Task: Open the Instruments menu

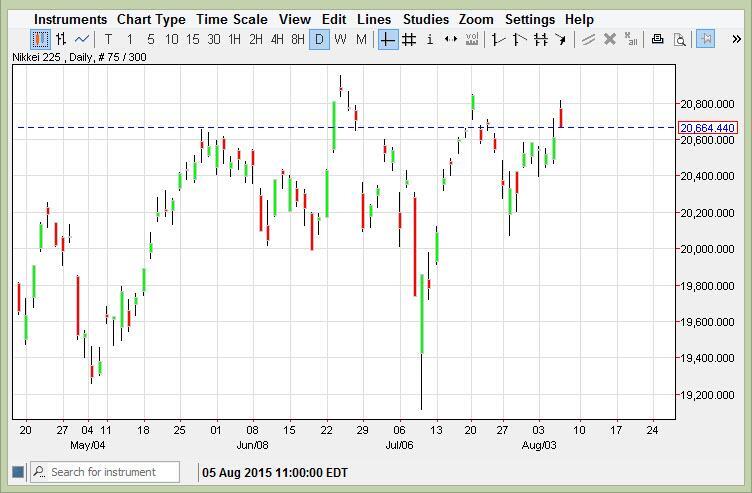Action: [x=70, y=19]
